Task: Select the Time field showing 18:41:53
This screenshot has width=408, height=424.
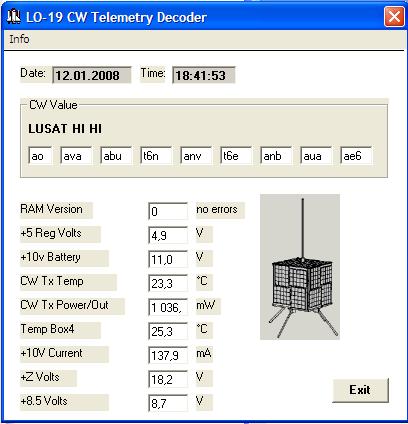Action: click(x=204, y=75)
